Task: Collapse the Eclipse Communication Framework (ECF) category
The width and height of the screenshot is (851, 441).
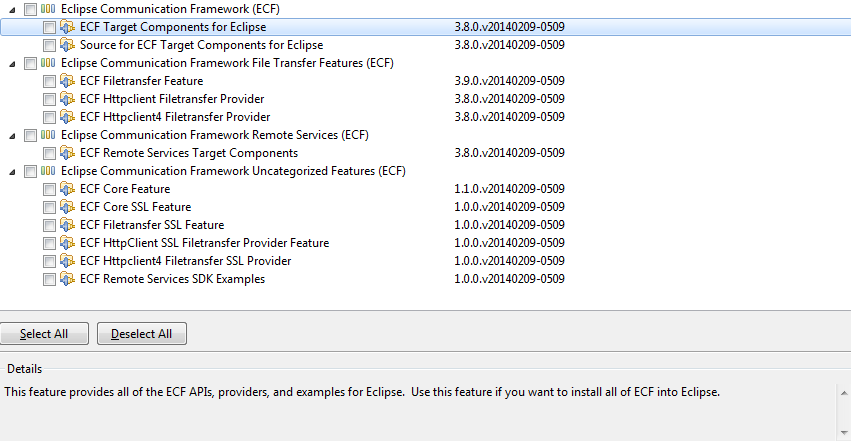Action: [12, 10]
